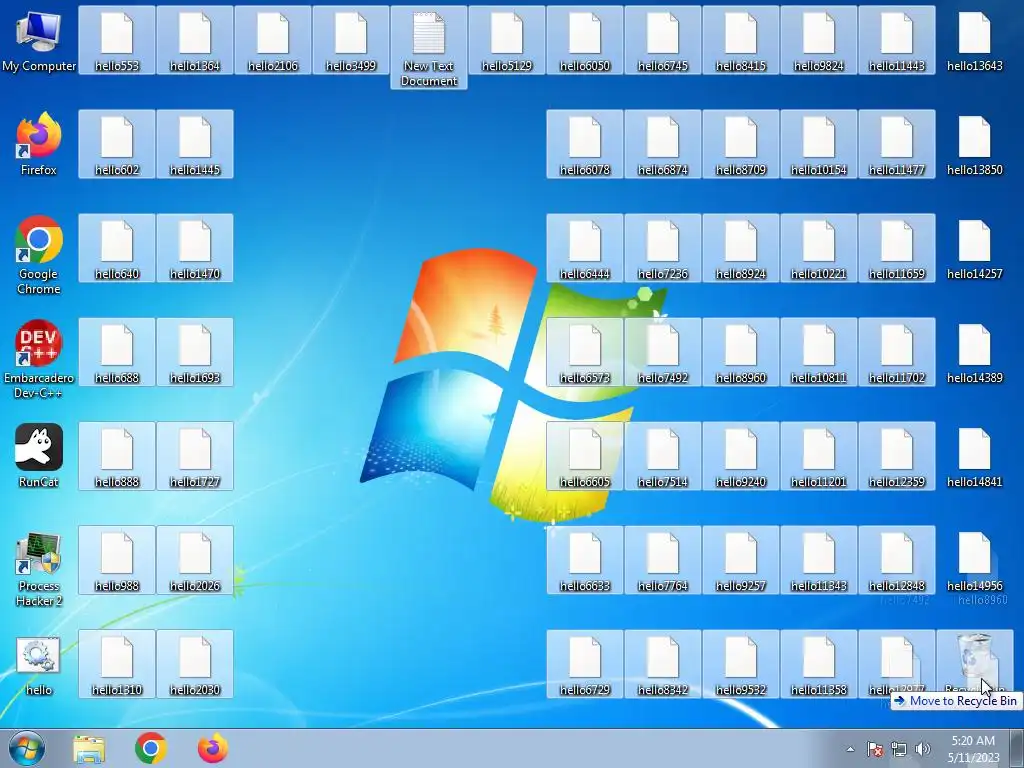This screenshot has width=1024, height=768.
Task: Select the hello6745 file icon
Action: 663,40
